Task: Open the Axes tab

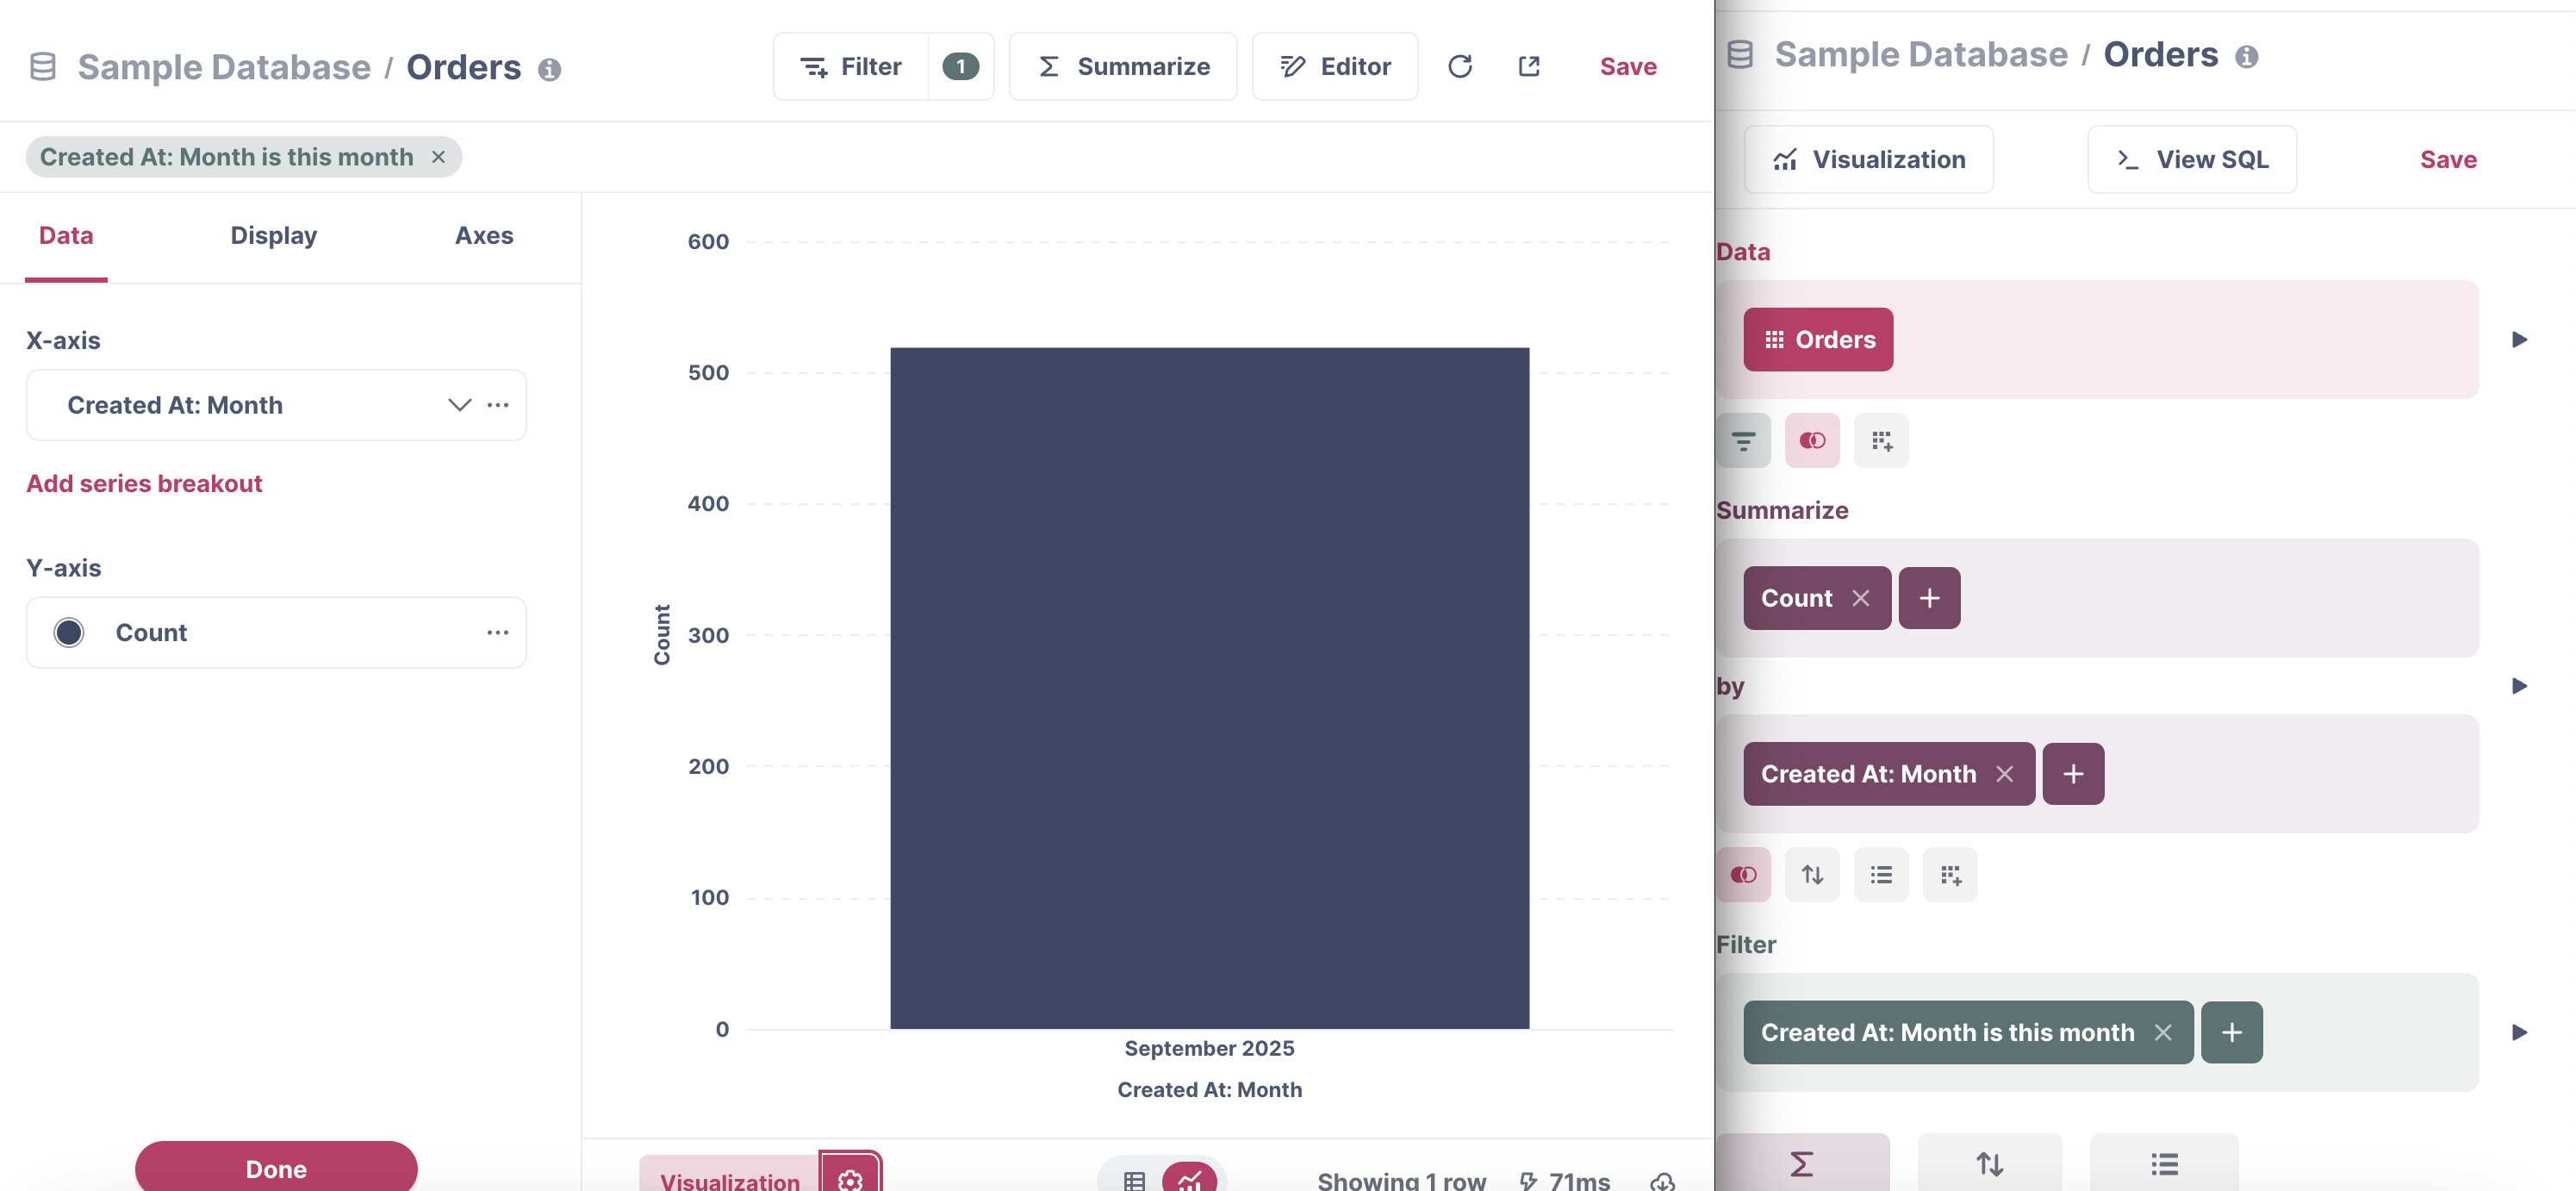Action: point(483,236)
